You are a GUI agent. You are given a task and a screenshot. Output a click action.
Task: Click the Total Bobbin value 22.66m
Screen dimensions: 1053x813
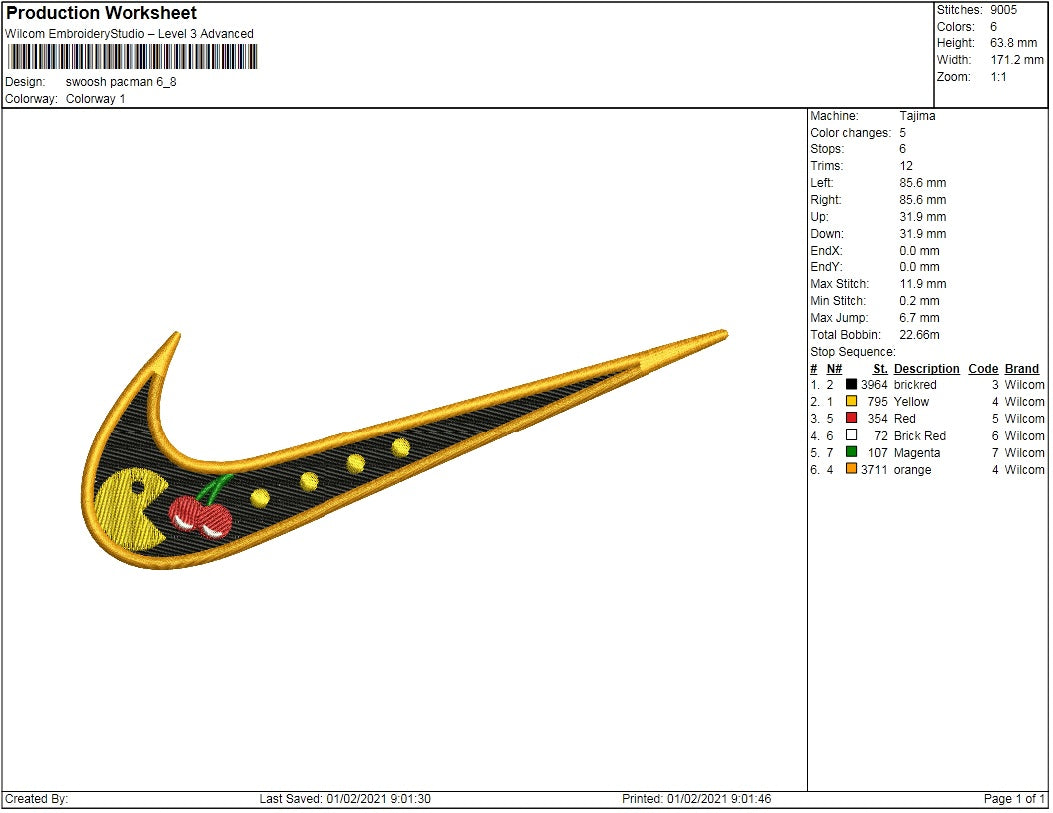click(x=921, y=336)
